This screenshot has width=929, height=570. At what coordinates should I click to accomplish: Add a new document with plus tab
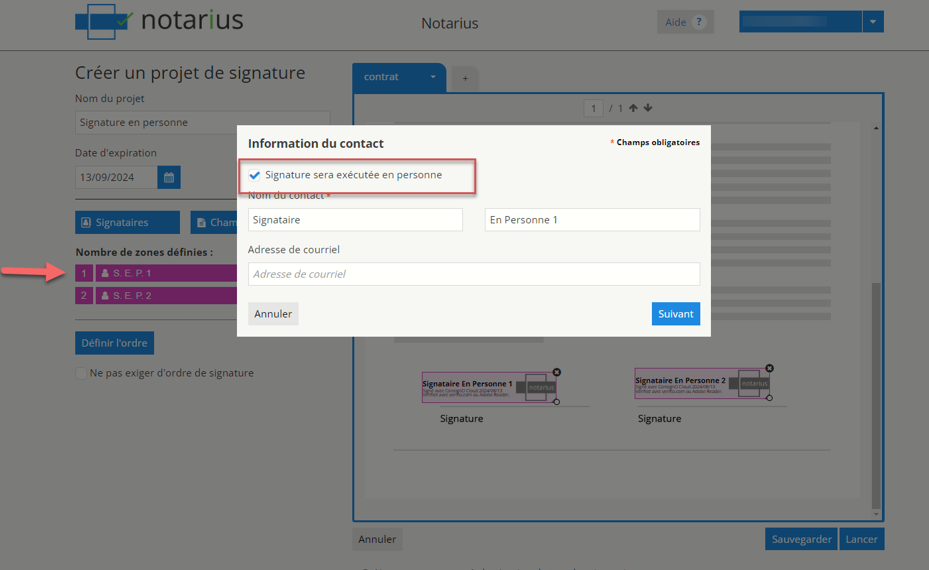point(465,78)
